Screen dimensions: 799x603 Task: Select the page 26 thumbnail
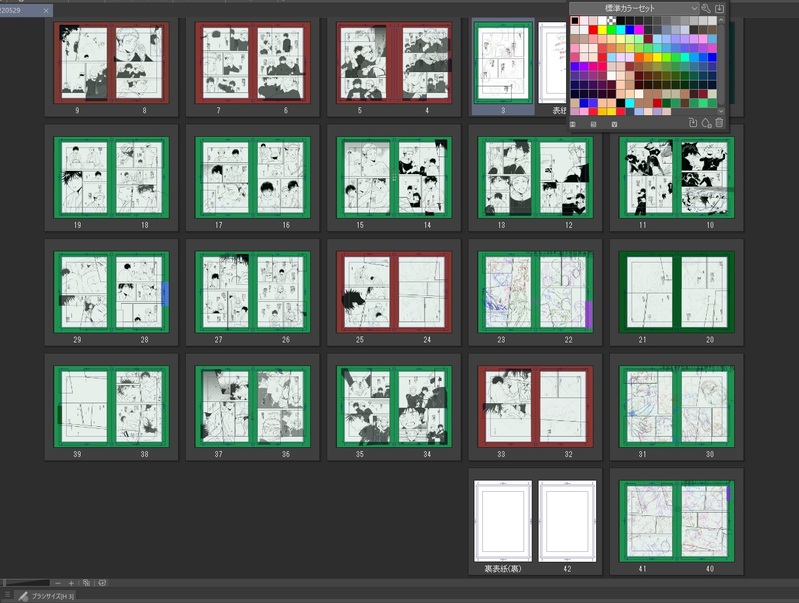[281, 292]
